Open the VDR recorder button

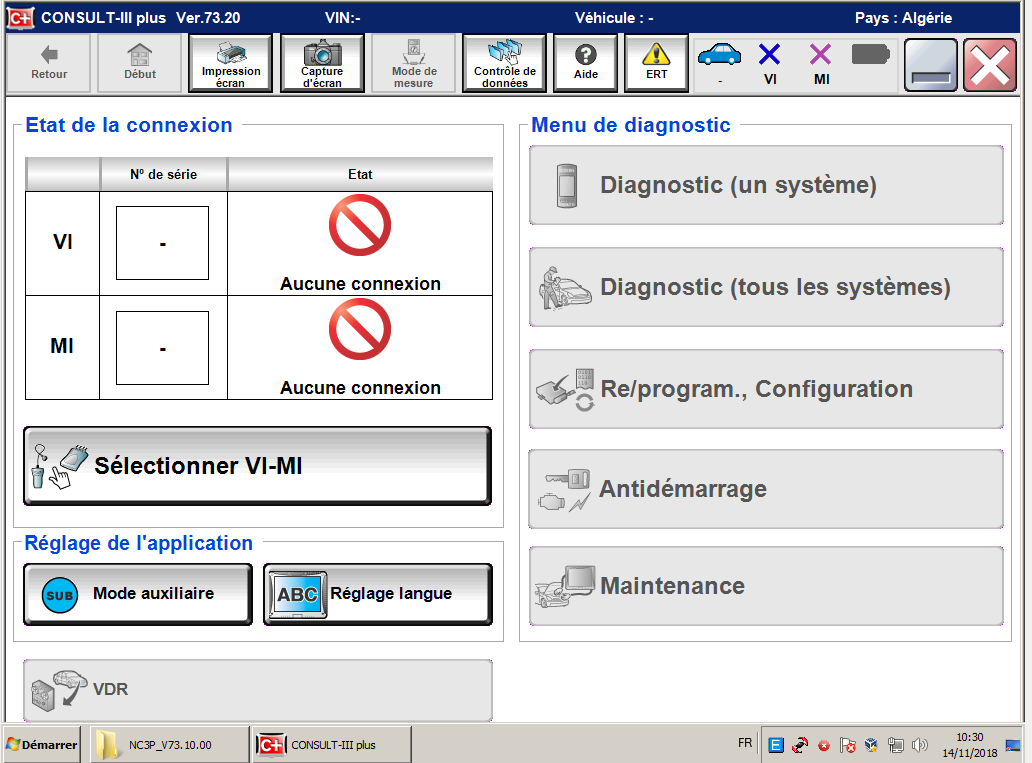pyautogui.click(x=257, y=690)
